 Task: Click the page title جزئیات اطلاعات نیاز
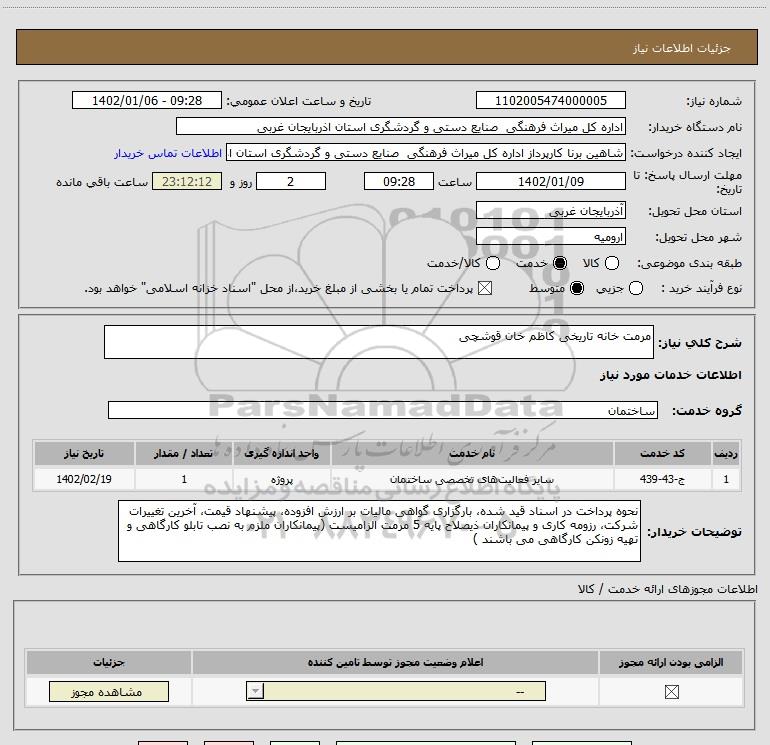(681, 48)
